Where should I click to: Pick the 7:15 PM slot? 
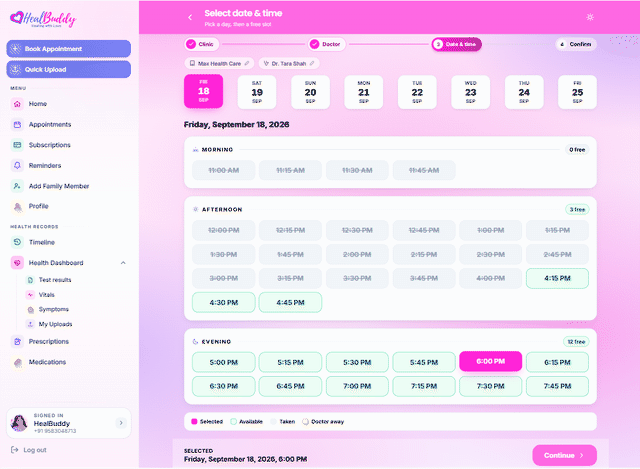tap(424, 386)
